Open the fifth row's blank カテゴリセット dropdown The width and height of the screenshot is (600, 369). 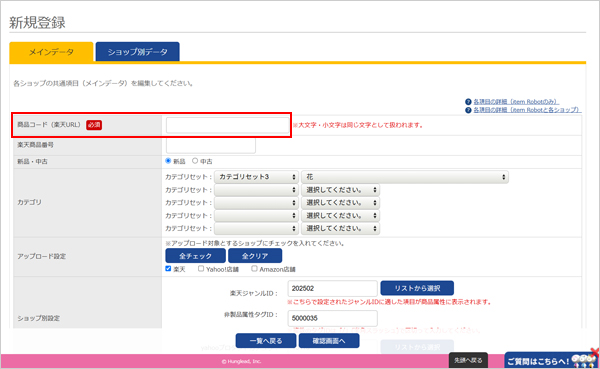point(256,229)
